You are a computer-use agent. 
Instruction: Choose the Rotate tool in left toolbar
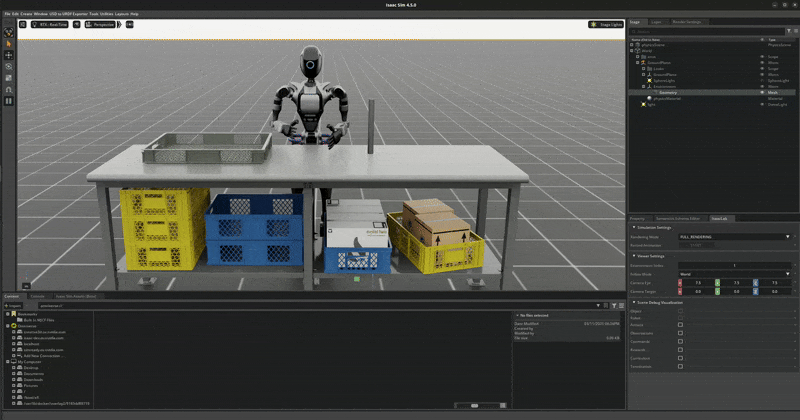[x=9, y=66]
